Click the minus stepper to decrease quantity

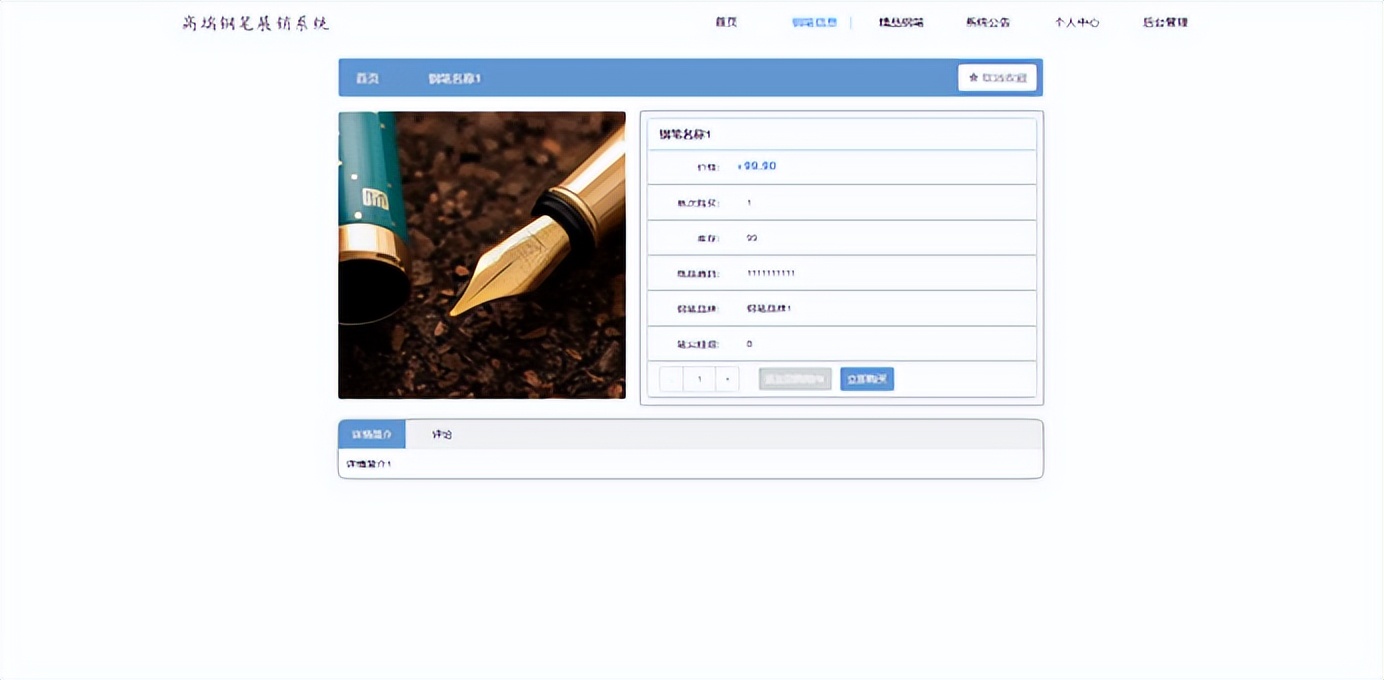click(670, 378)
